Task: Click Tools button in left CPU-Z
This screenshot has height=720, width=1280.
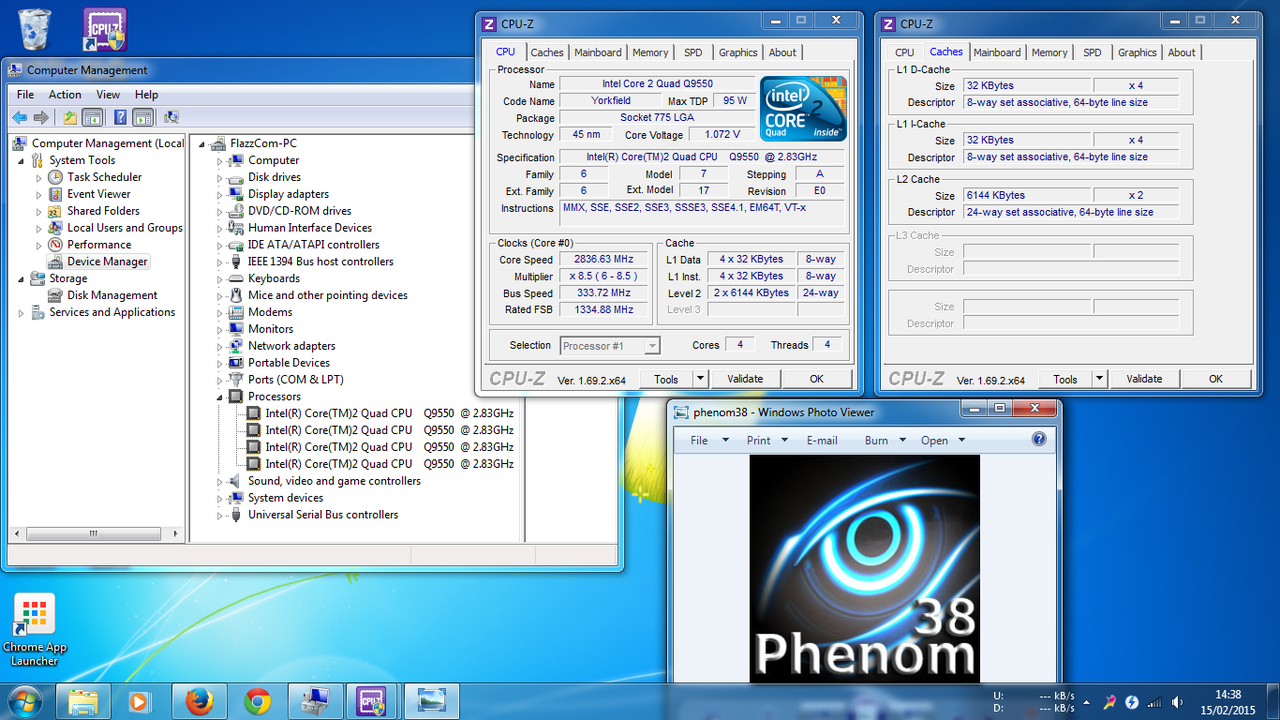Action: click(x=667, y=379)
